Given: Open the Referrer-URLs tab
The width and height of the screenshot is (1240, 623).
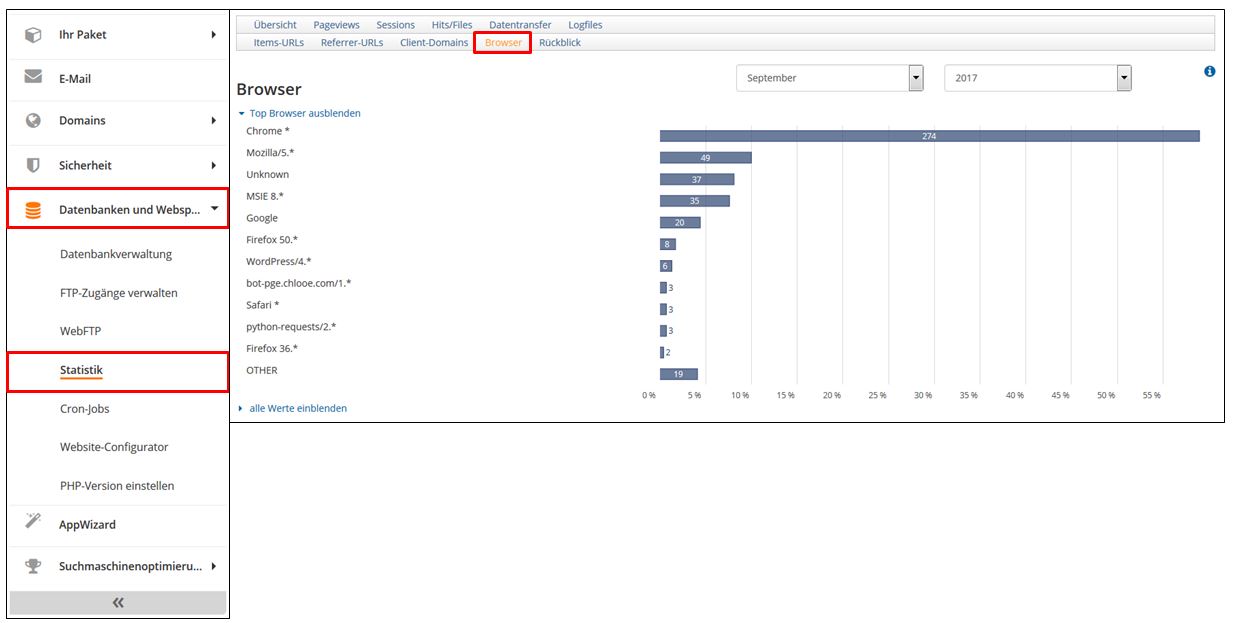Looking at the screenshot, I should point(351,43).
